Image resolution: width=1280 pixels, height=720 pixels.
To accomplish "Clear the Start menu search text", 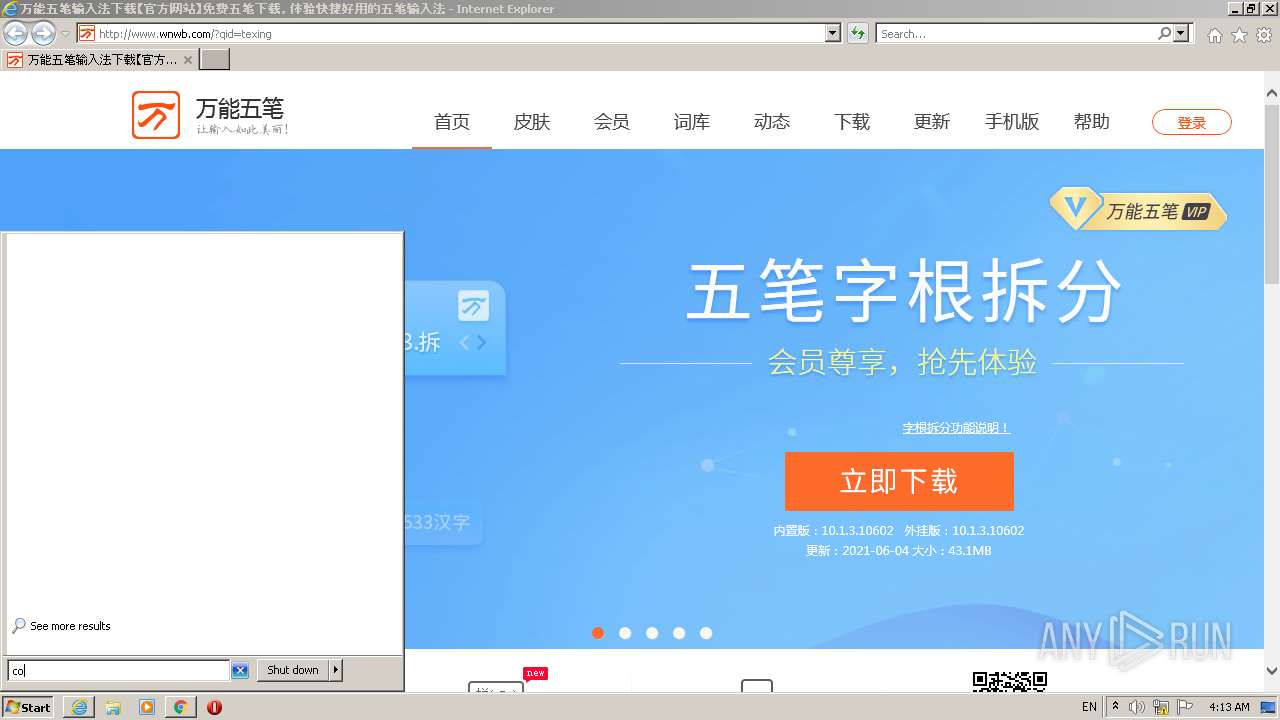I will tap(240, 670).
